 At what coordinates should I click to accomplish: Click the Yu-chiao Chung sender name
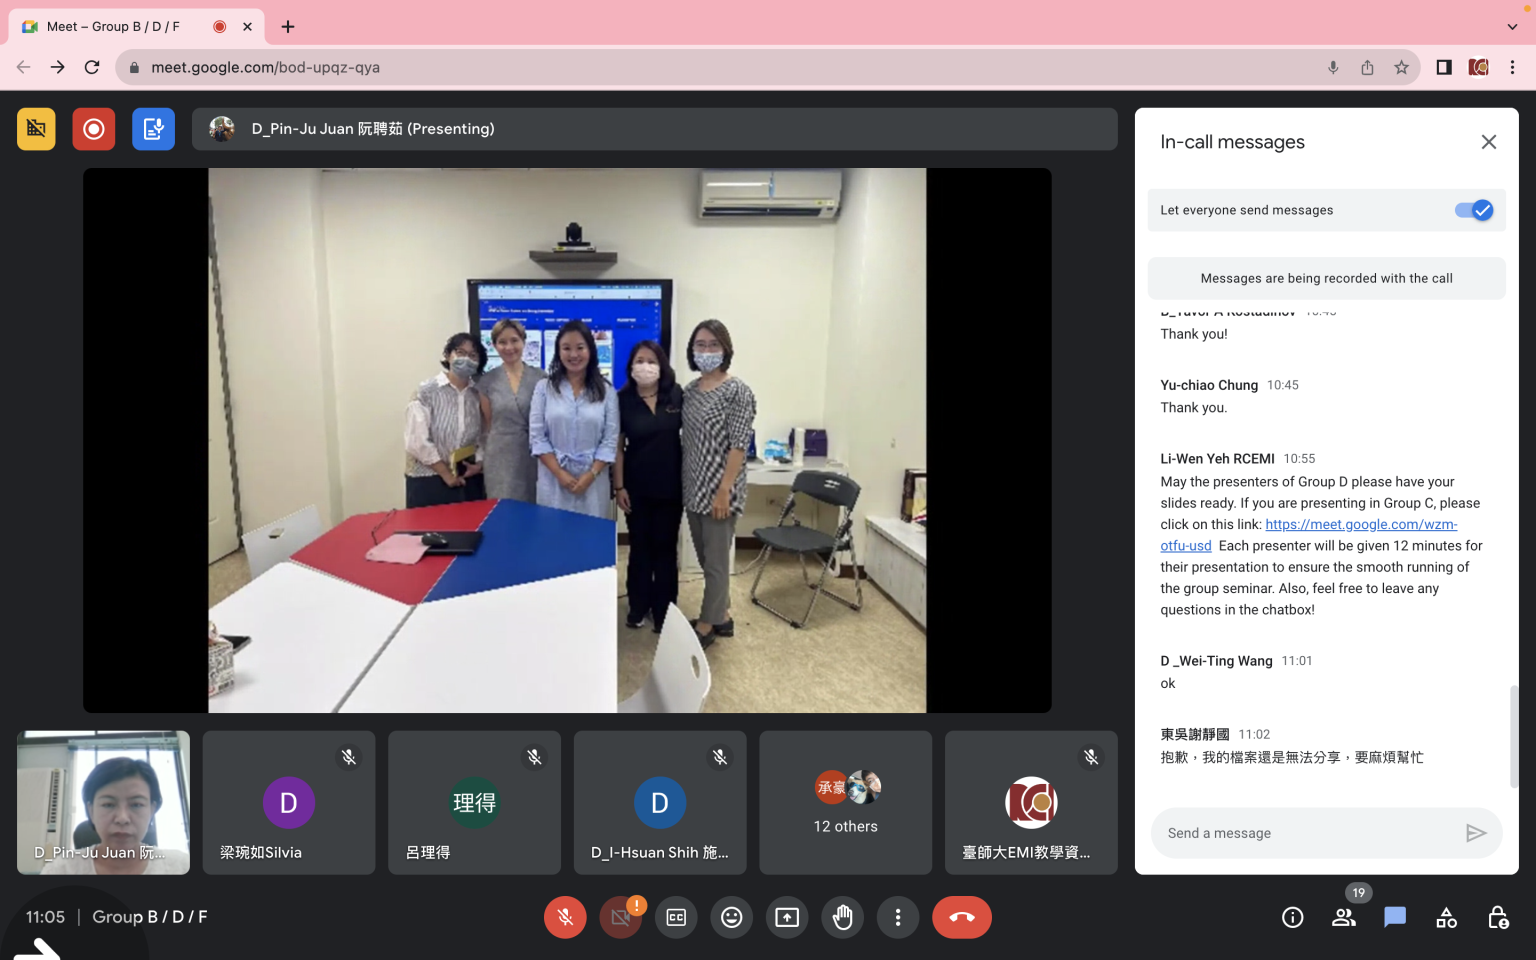pyautogui.click(x=1209, y=385)
